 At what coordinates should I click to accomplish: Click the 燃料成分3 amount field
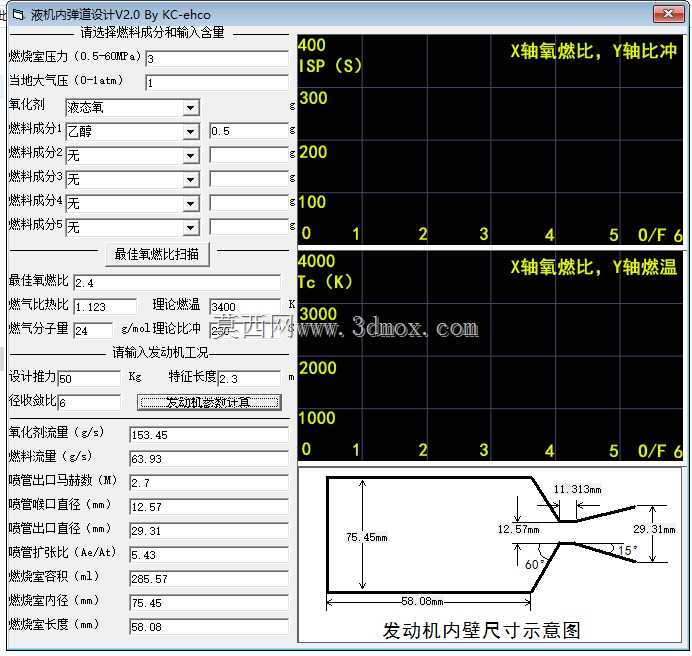click(249, 179)
